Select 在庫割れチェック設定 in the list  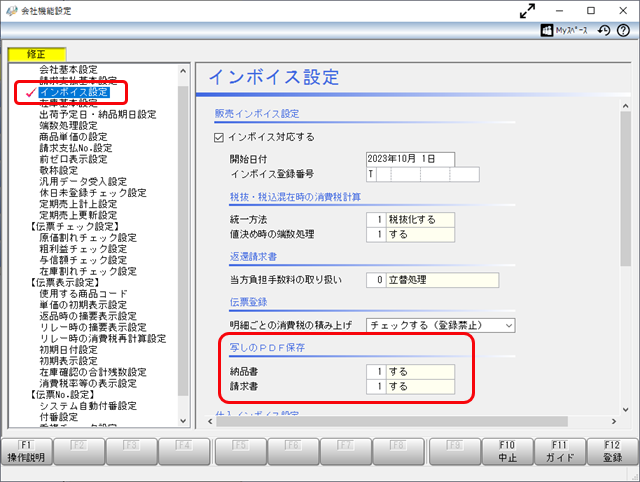(88, 271)
